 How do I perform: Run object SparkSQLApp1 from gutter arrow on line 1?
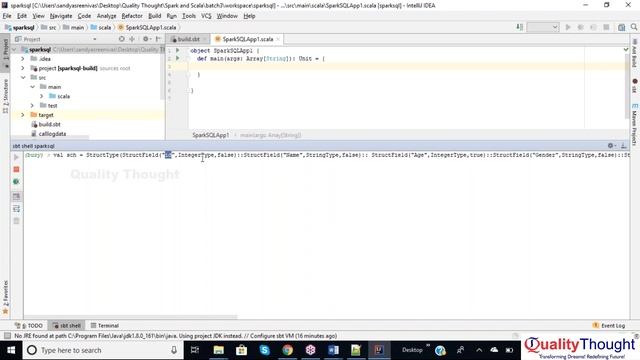[178, 51]
